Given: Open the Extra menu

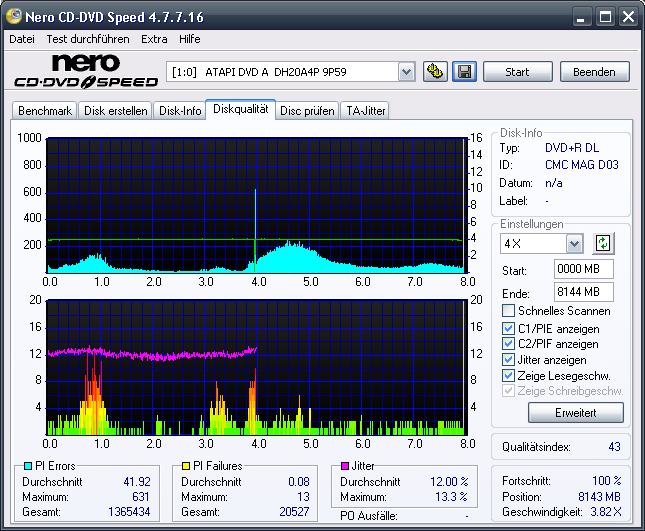Looking at the screenshot, I should [x=154, y=39].
